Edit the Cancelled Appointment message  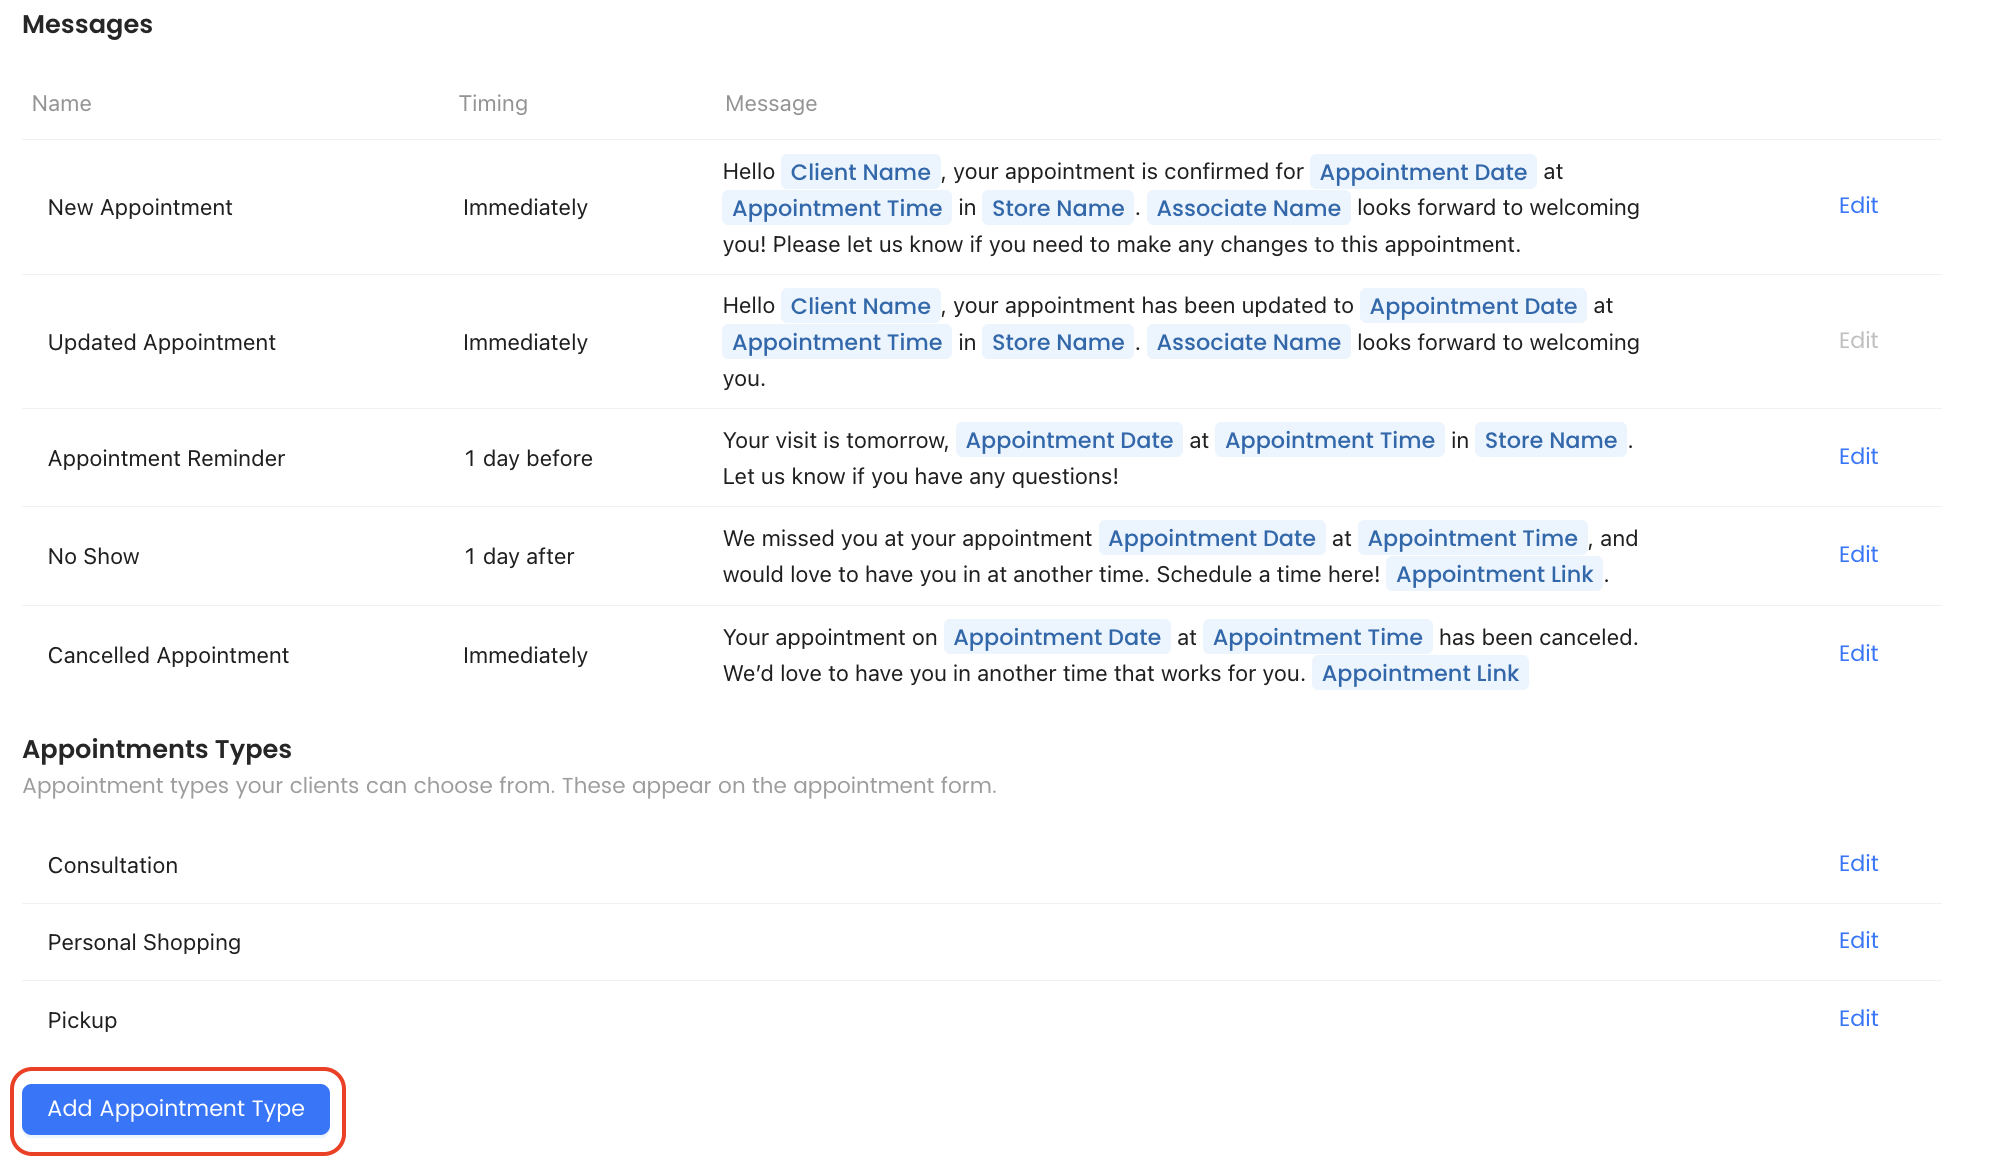click(1857, 653)
